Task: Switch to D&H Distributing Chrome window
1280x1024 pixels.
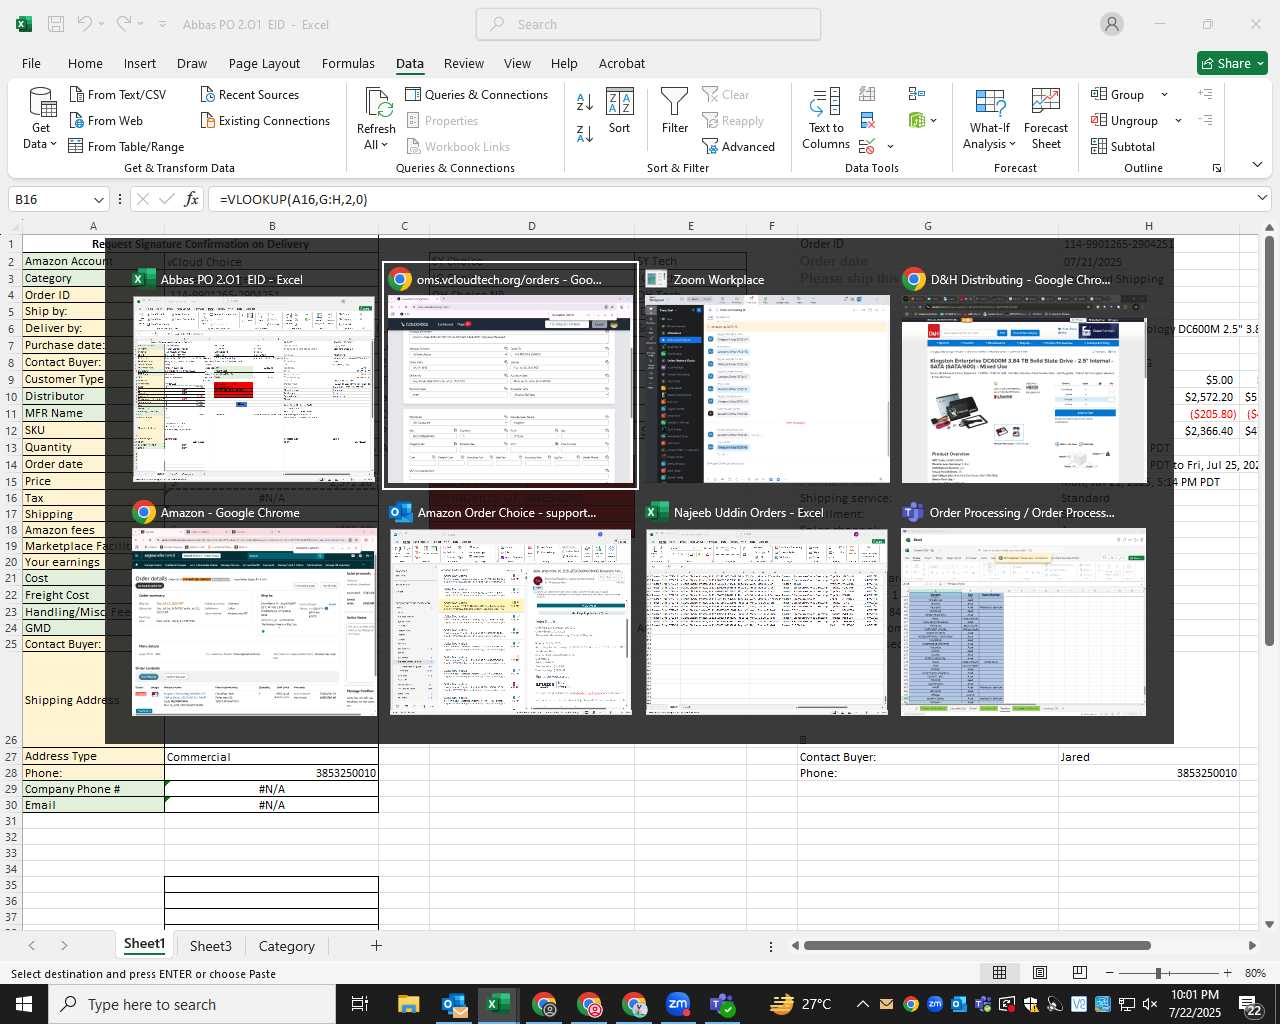Action: tap(1024, 376)
